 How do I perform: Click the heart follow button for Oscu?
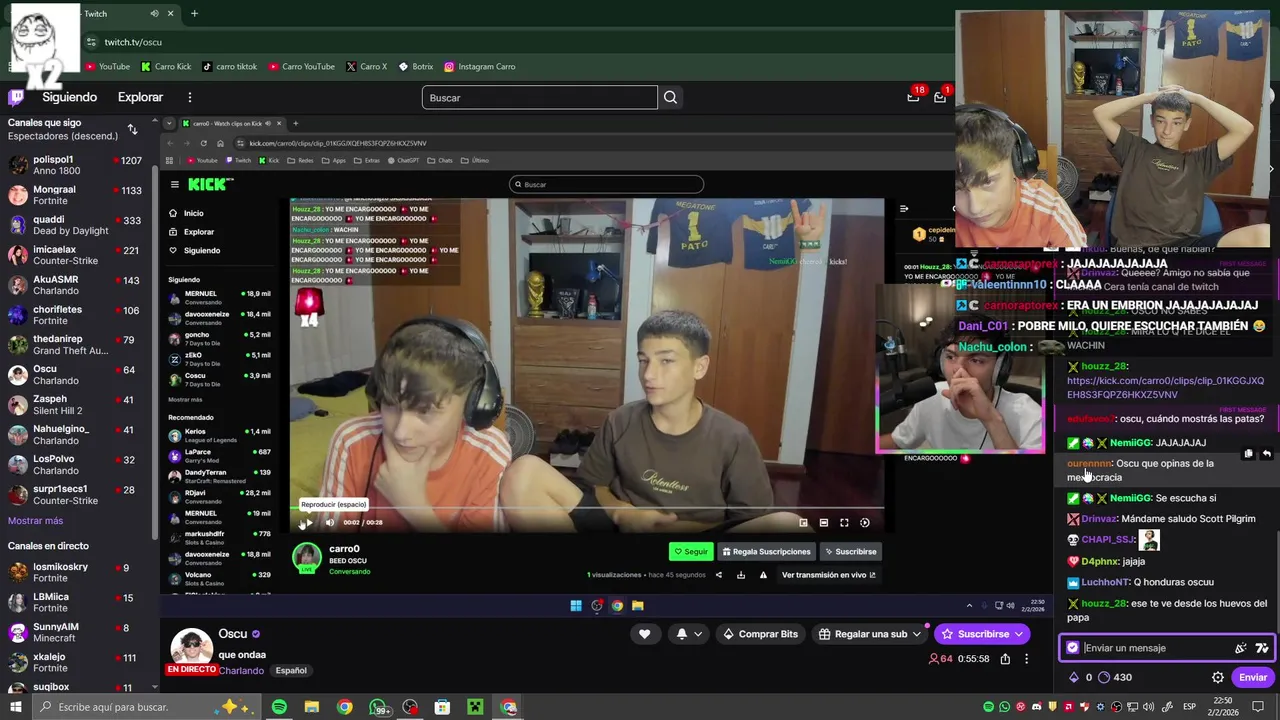644,634
